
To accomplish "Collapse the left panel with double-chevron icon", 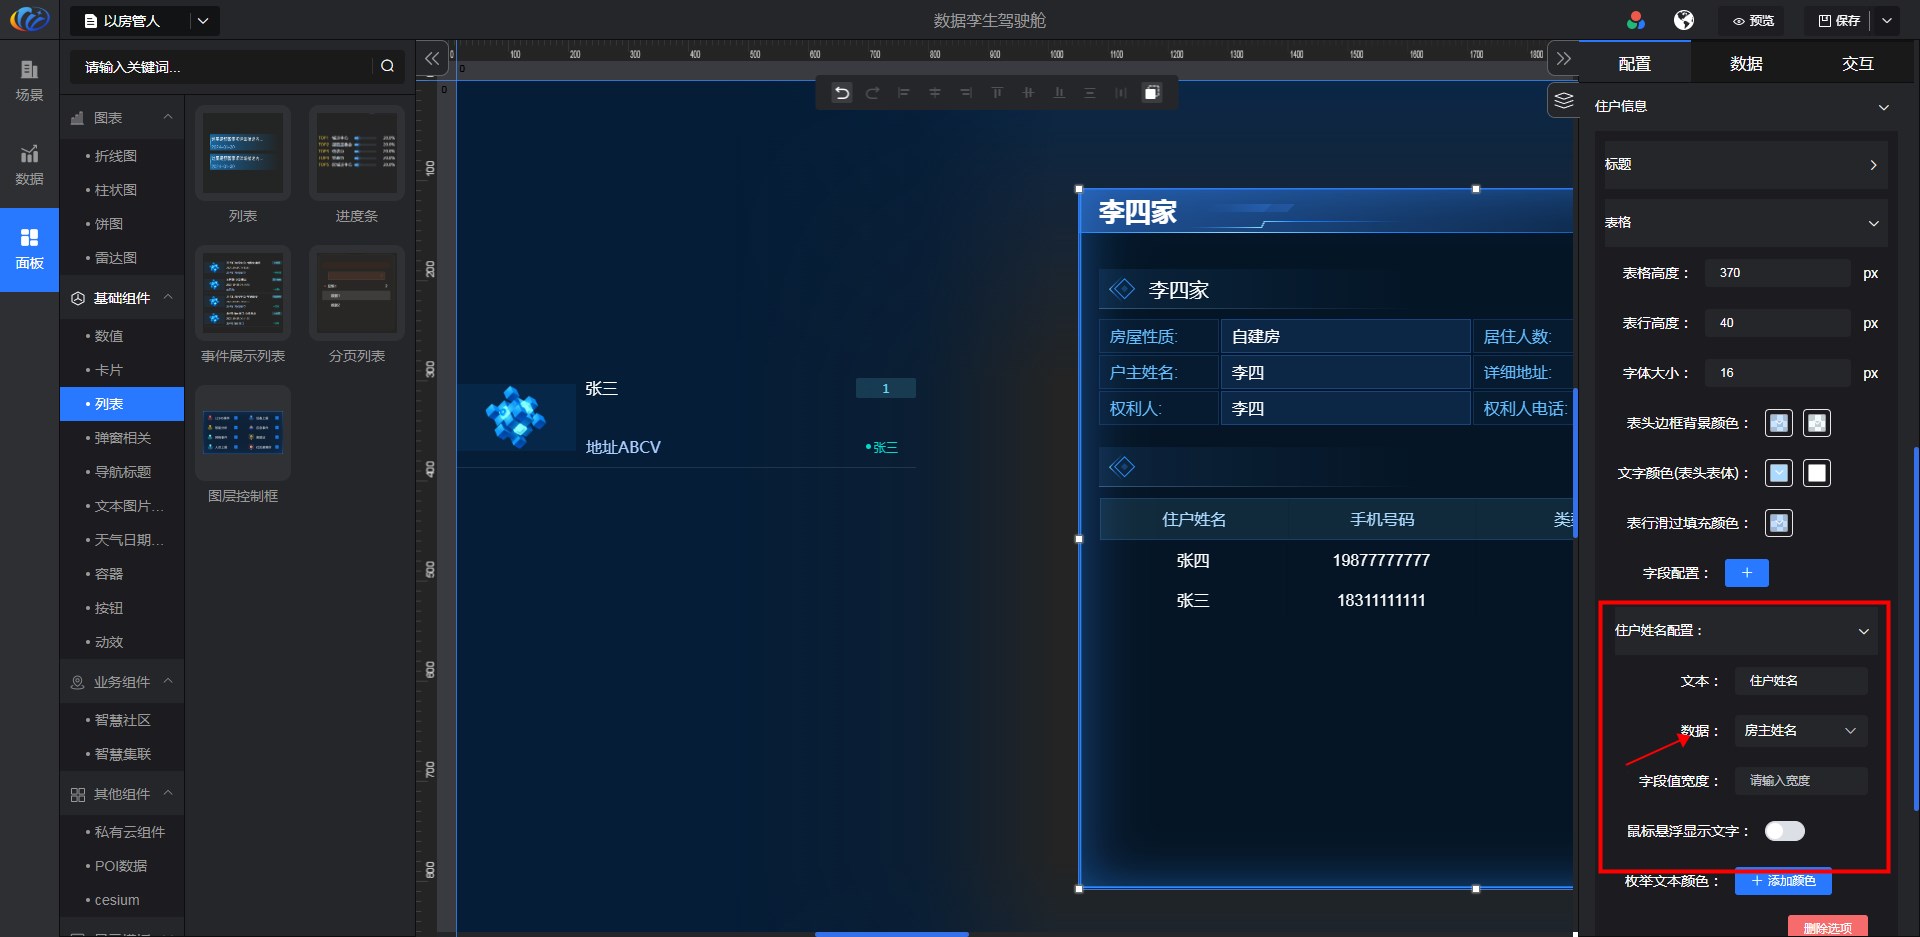I will (x=432, y=59).
